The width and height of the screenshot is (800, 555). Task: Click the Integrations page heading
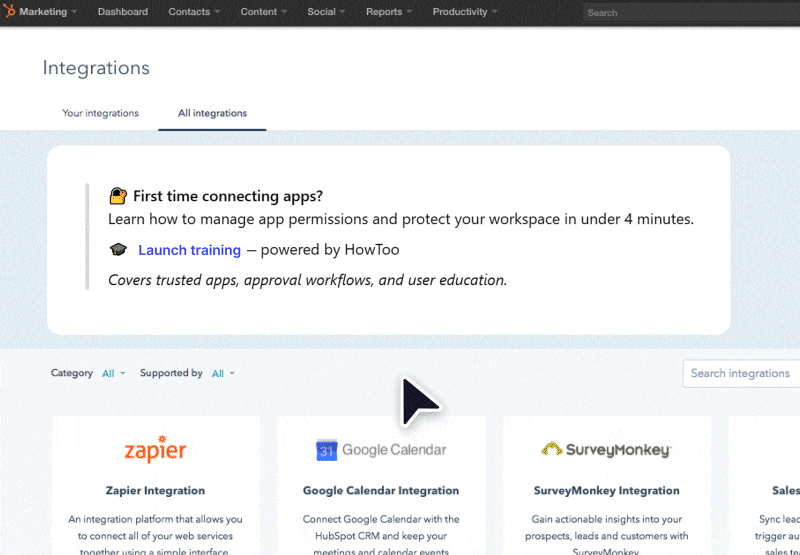[x=96, y=68]
